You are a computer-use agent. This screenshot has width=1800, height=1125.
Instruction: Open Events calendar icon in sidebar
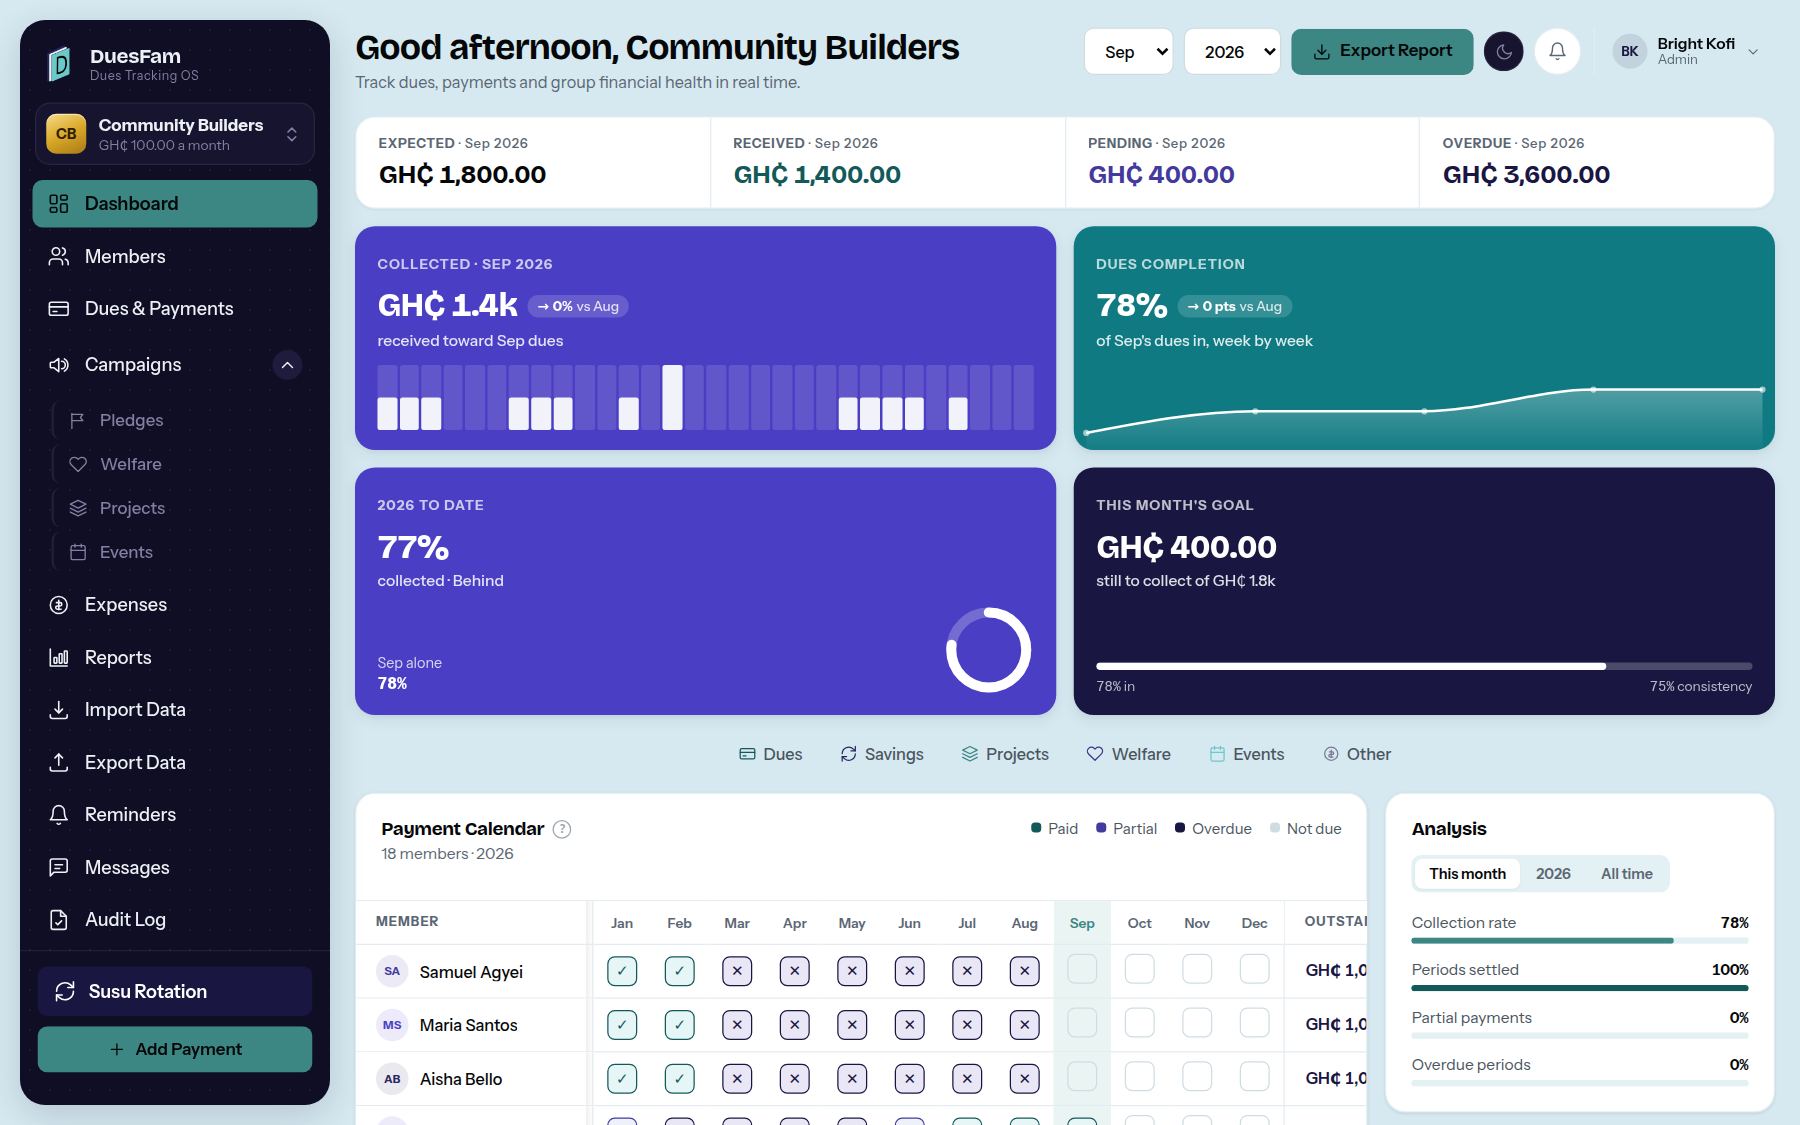point(78,552)
